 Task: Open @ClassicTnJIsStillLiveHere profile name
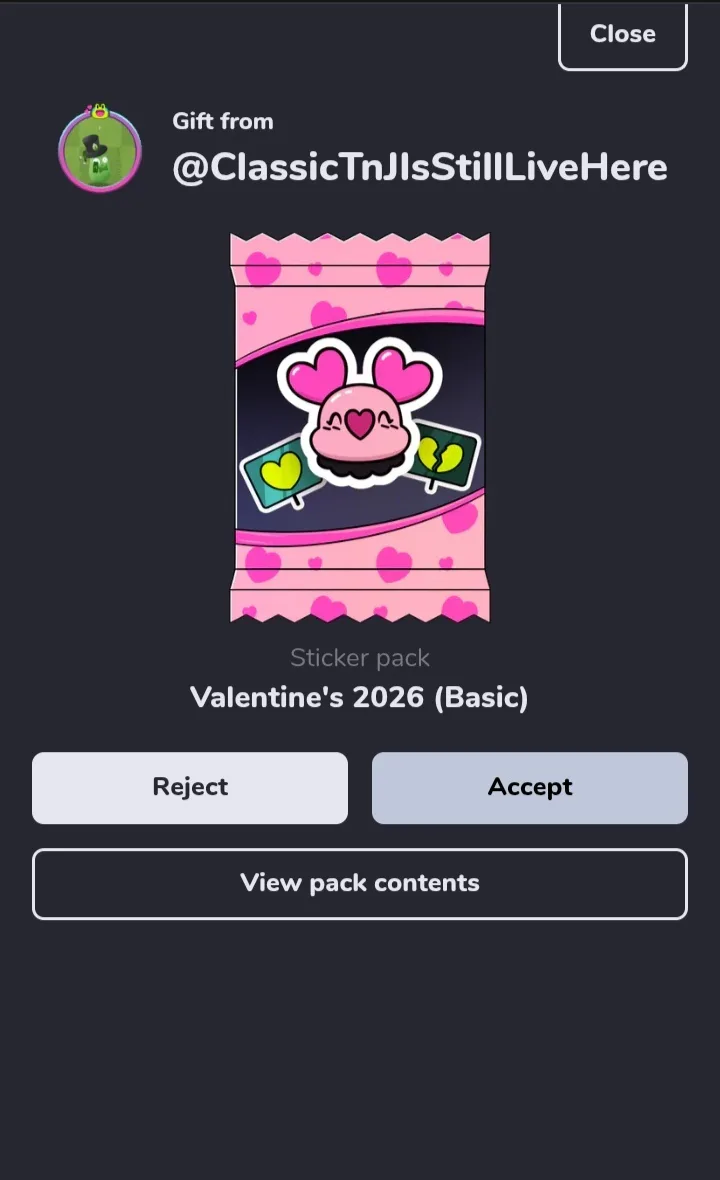coord(420,167)
